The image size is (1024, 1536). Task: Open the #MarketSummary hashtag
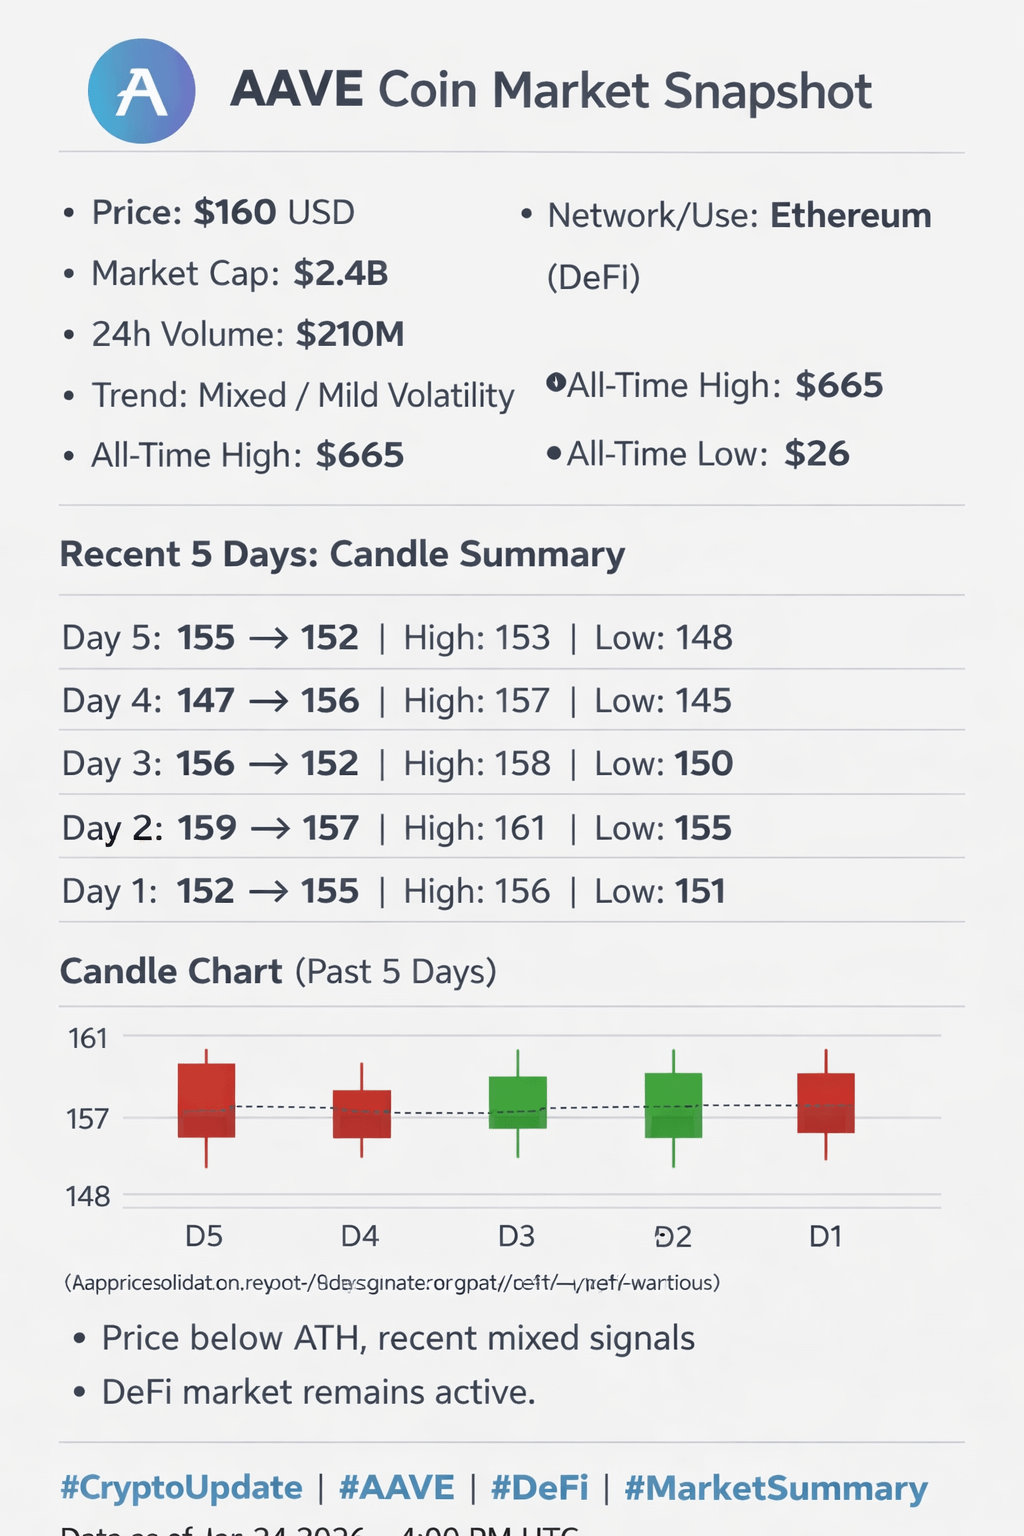(776, 1488)
